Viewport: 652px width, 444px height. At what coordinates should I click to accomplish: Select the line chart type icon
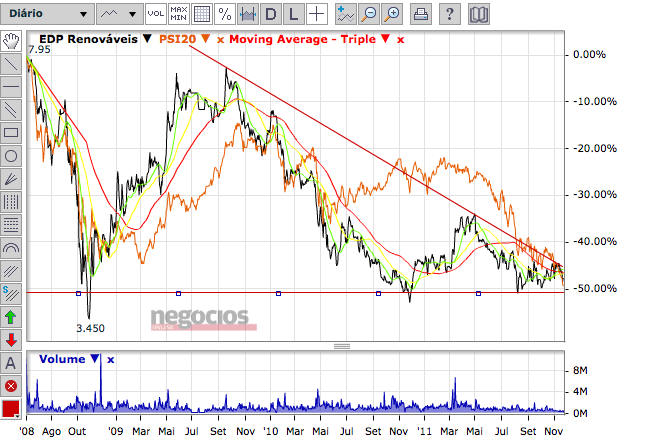[109, 14]
